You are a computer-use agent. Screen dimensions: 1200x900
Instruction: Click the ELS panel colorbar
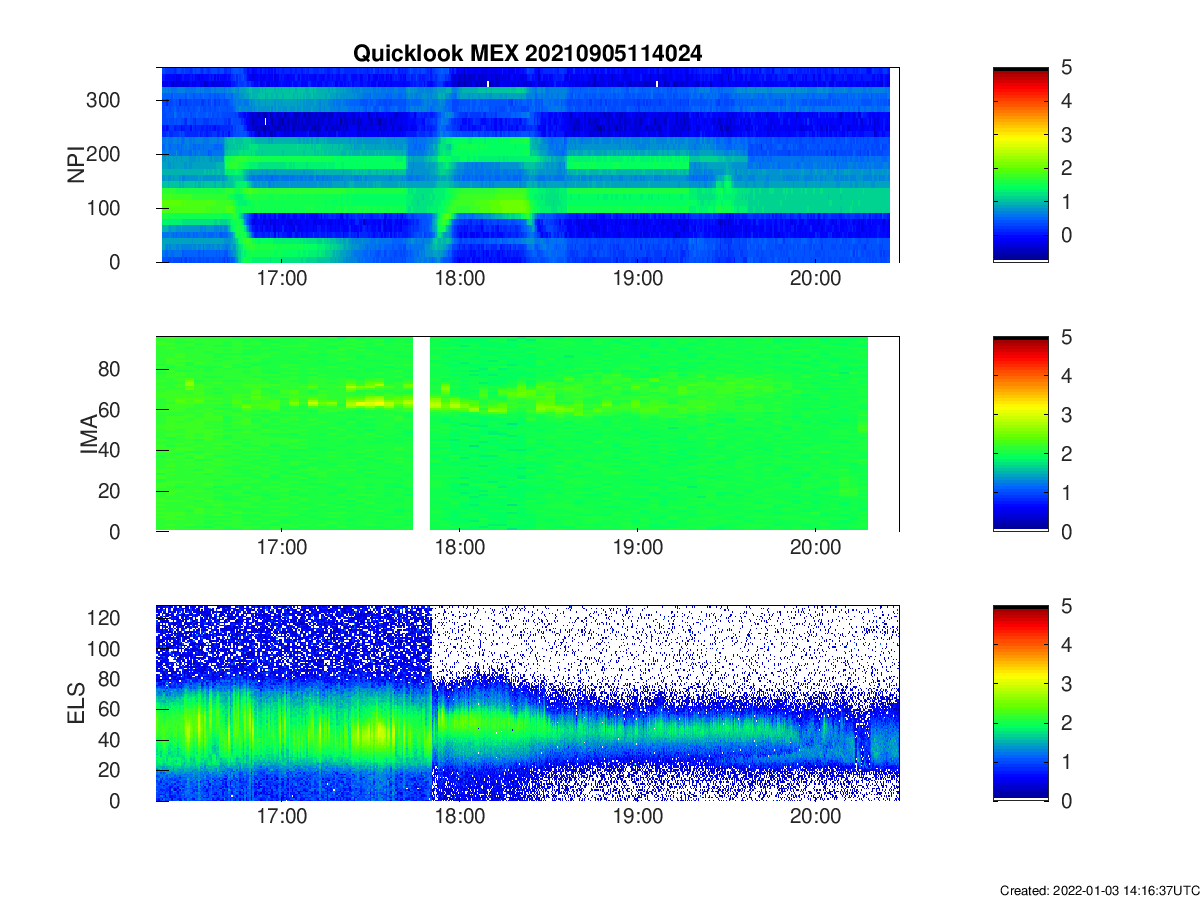click(1021, 703)
